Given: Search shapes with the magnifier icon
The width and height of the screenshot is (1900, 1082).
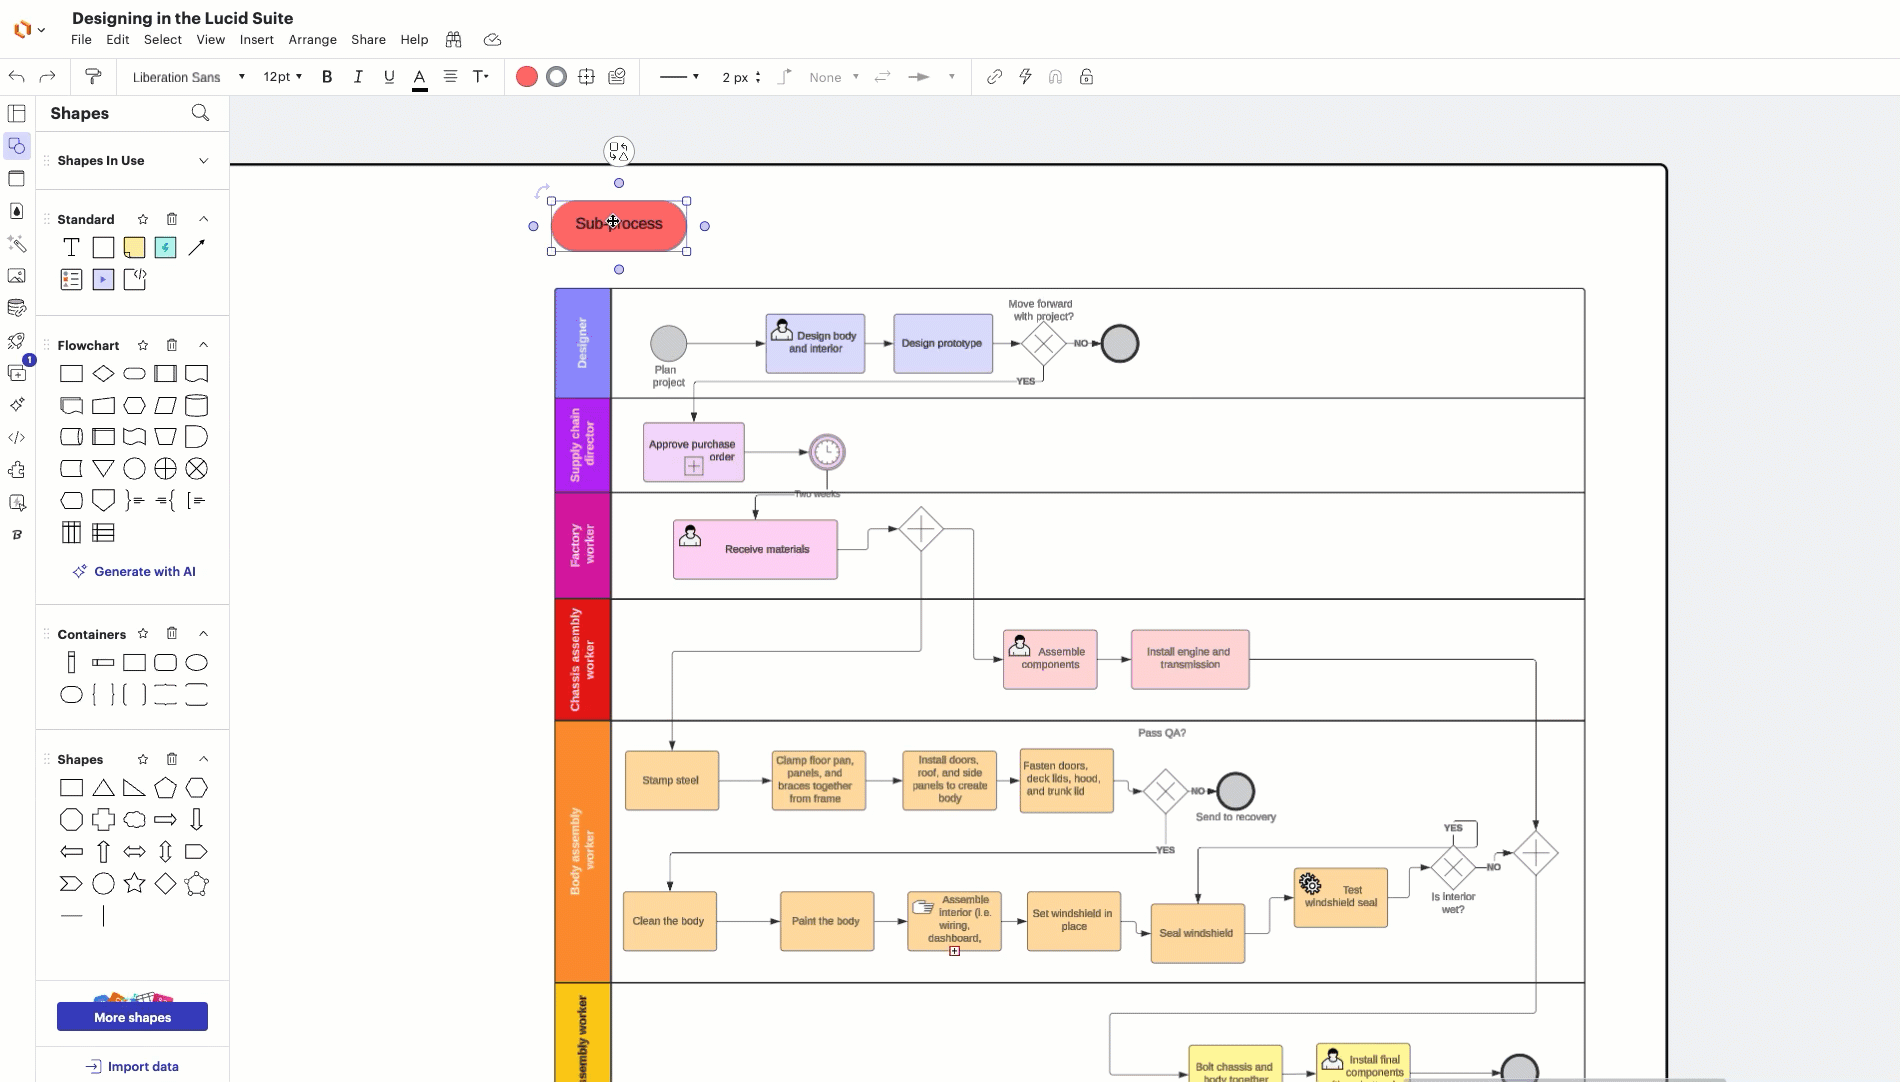Looking at the screenshot, I should (x=200, y=113).
